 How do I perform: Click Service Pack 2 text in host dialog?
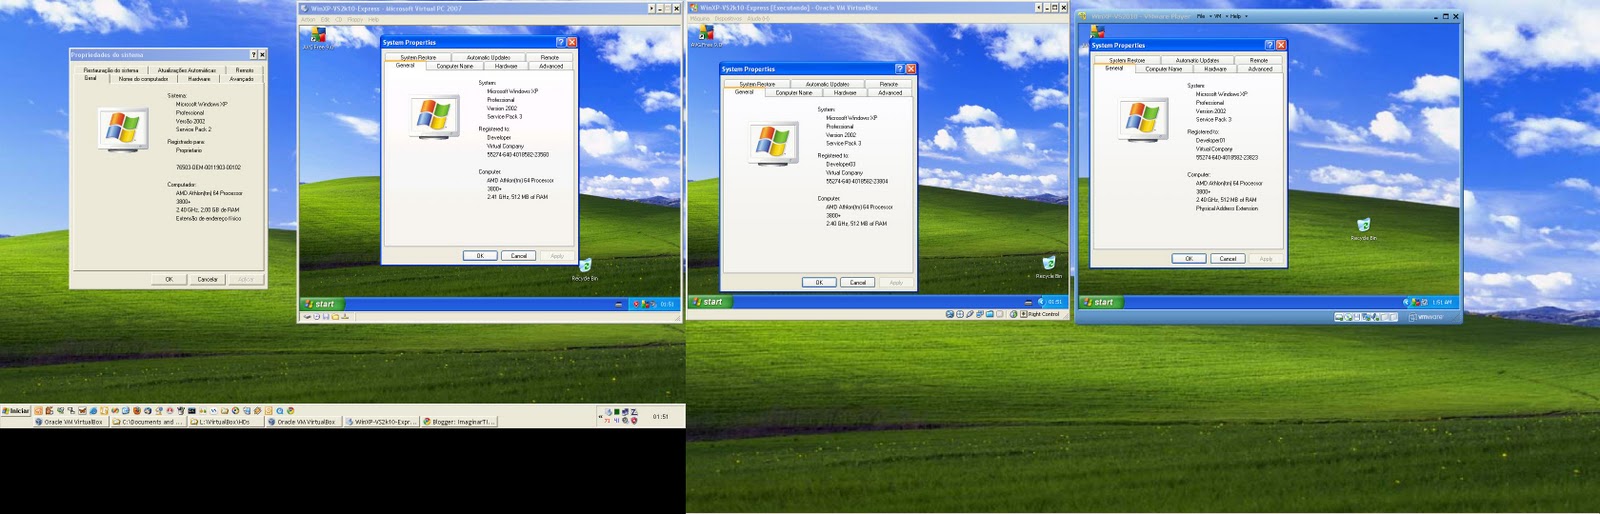(194, 130)
